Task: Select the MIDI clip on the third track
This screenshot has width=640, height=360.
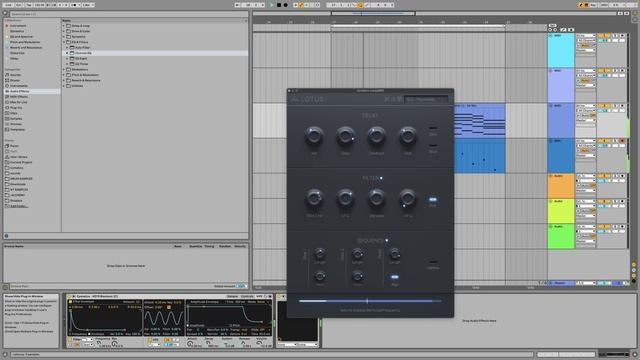Action: coord(480,120)
